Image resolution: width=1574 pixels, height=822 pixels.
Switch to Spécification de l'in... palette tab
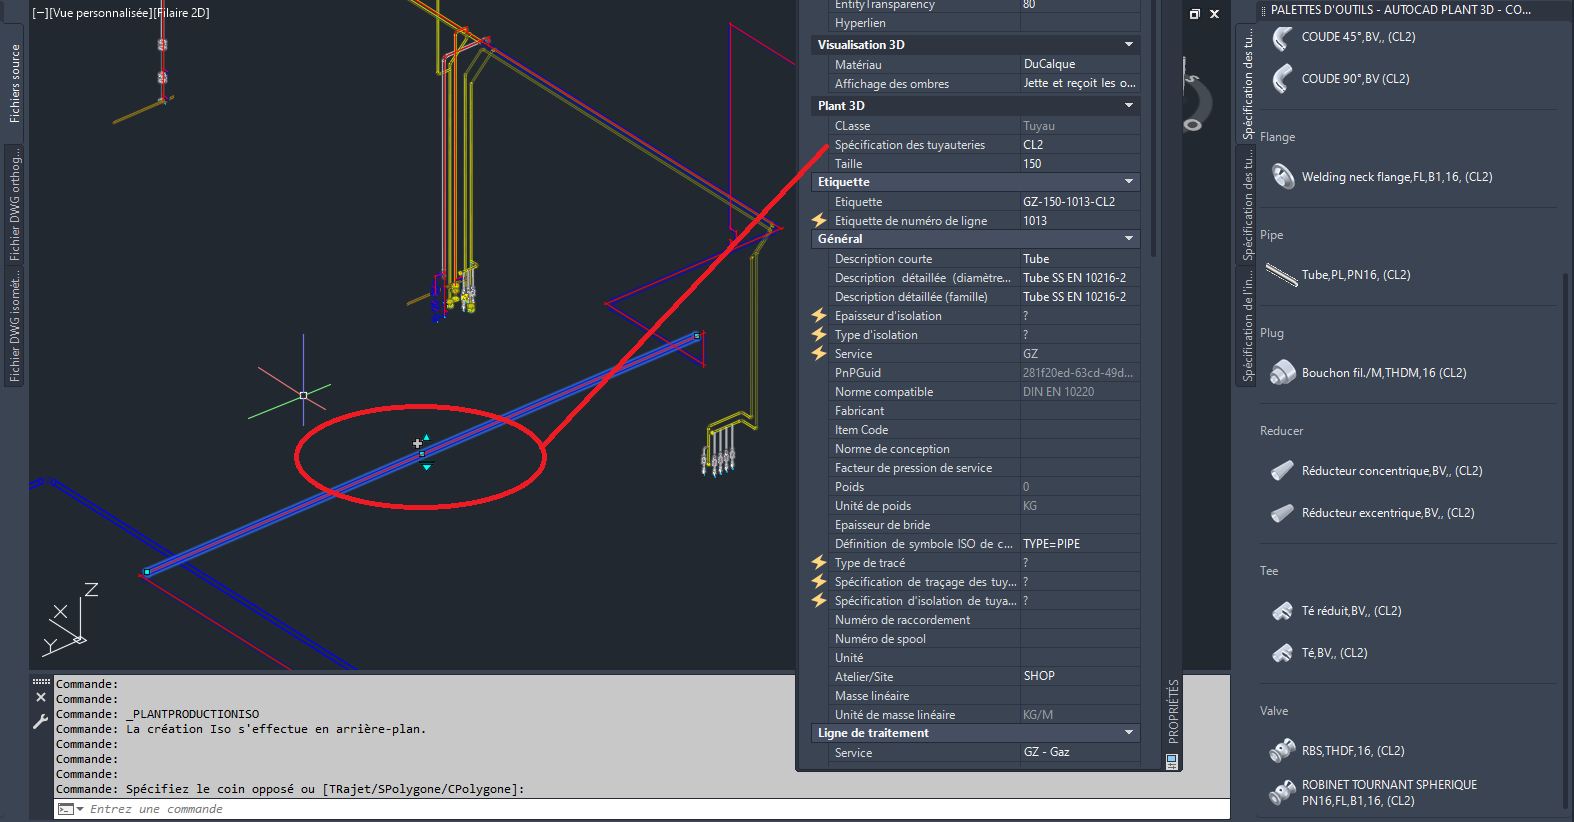point(1247,325)
